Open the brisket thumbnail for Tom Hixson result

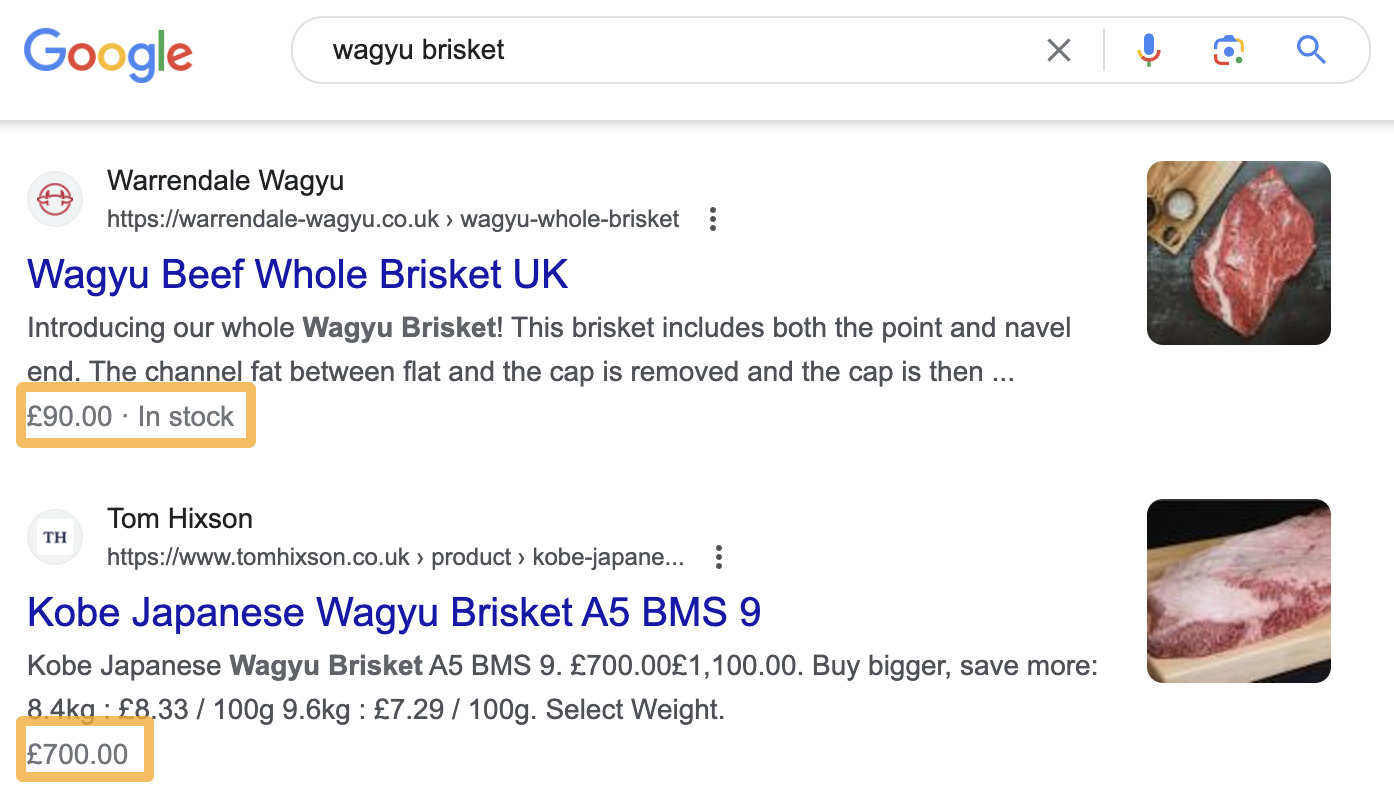[x=1238, y=591]
